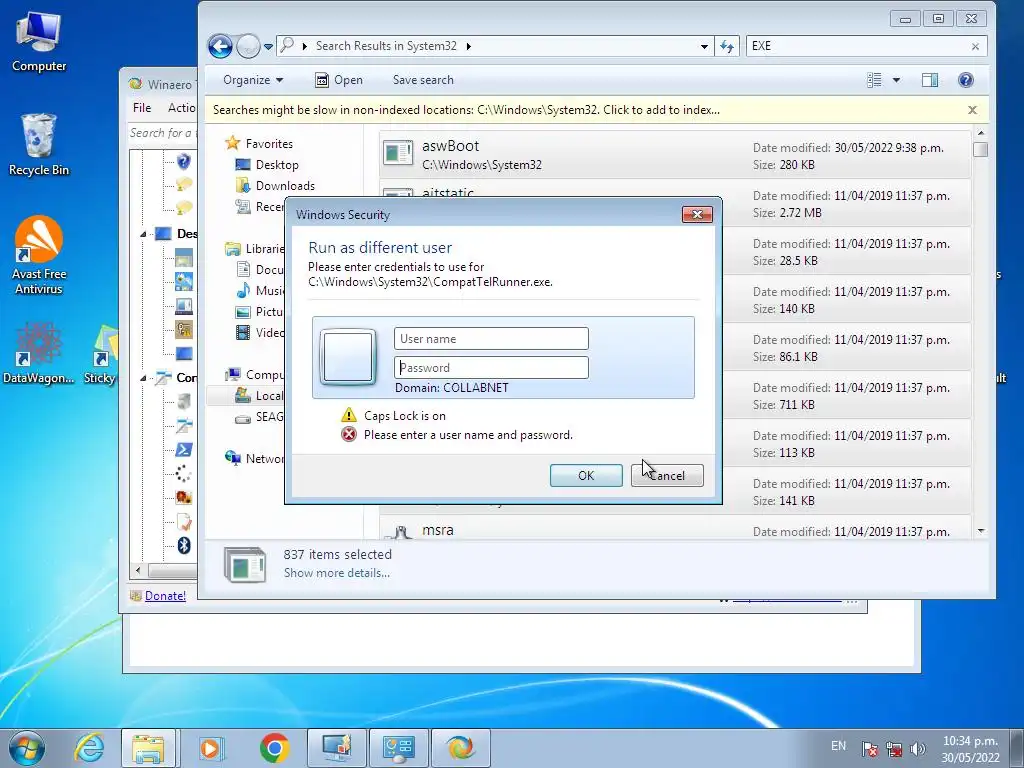Screen dimensions: 1024x768
Task: Click the Videos library icon
Action: tap(243, 332)
